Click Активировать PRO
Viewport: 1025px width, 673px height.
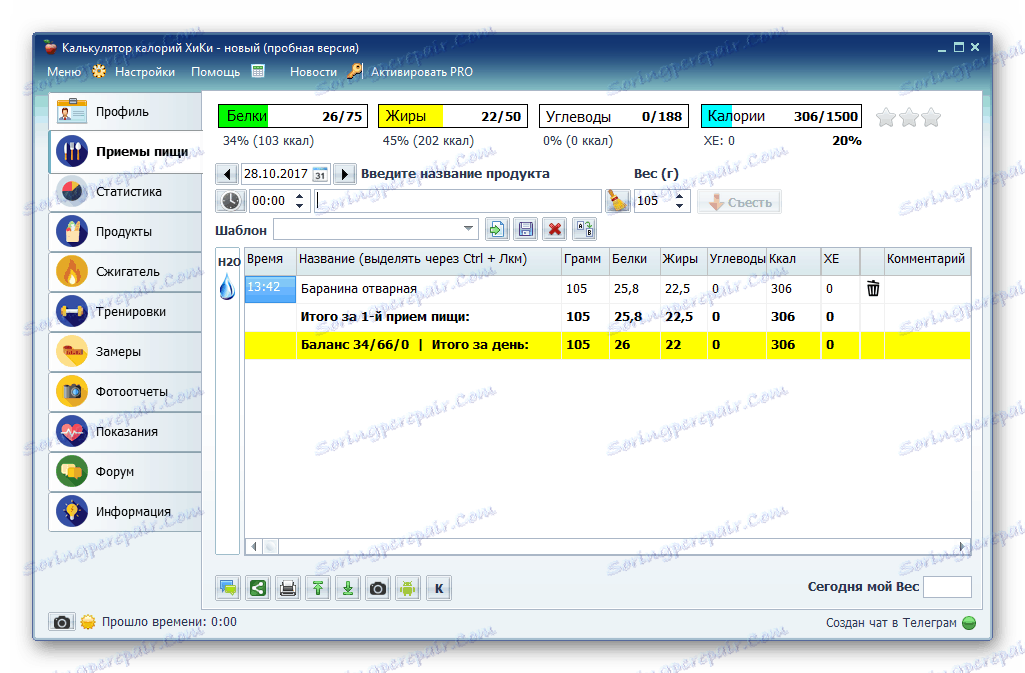[422, 72]
